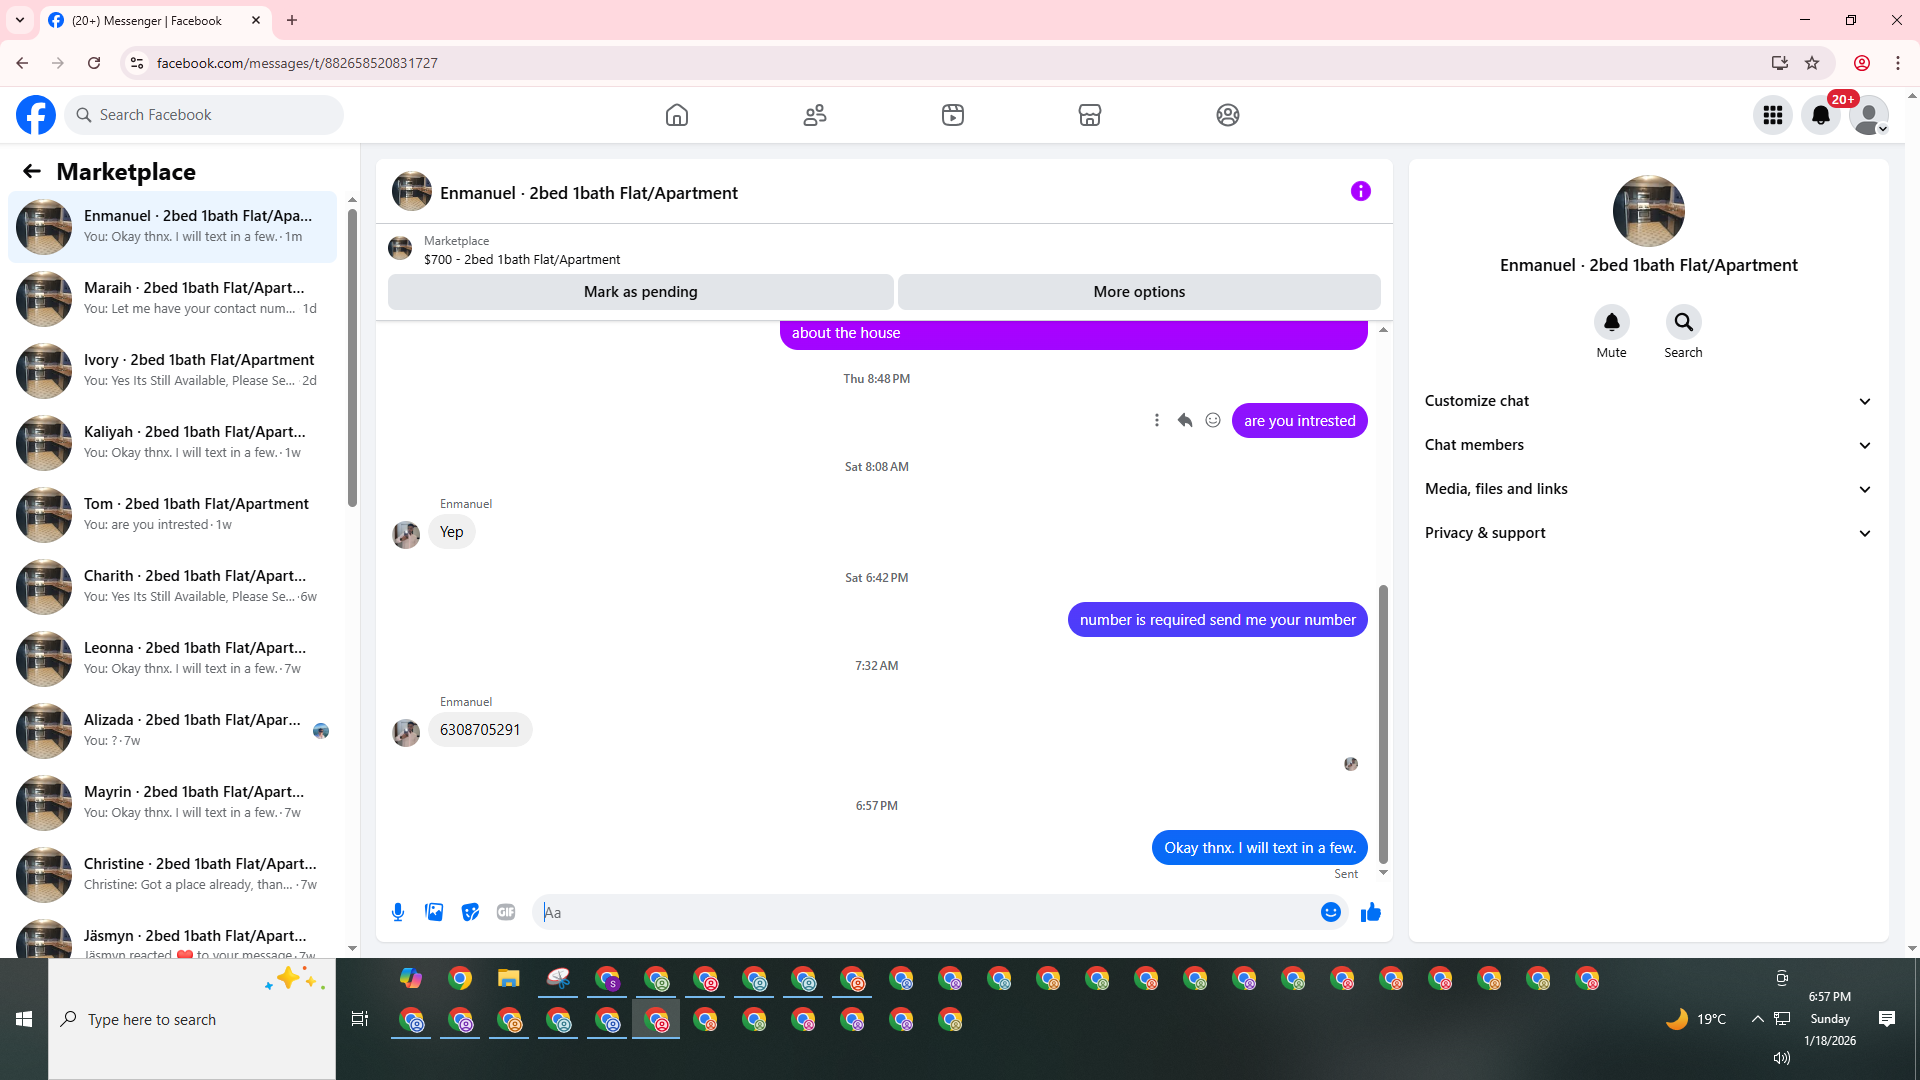Mute this conversation with the bell toggle
Image resolution: width=1920 pixels, height=1080 pixels.
tap(1611, 322)
